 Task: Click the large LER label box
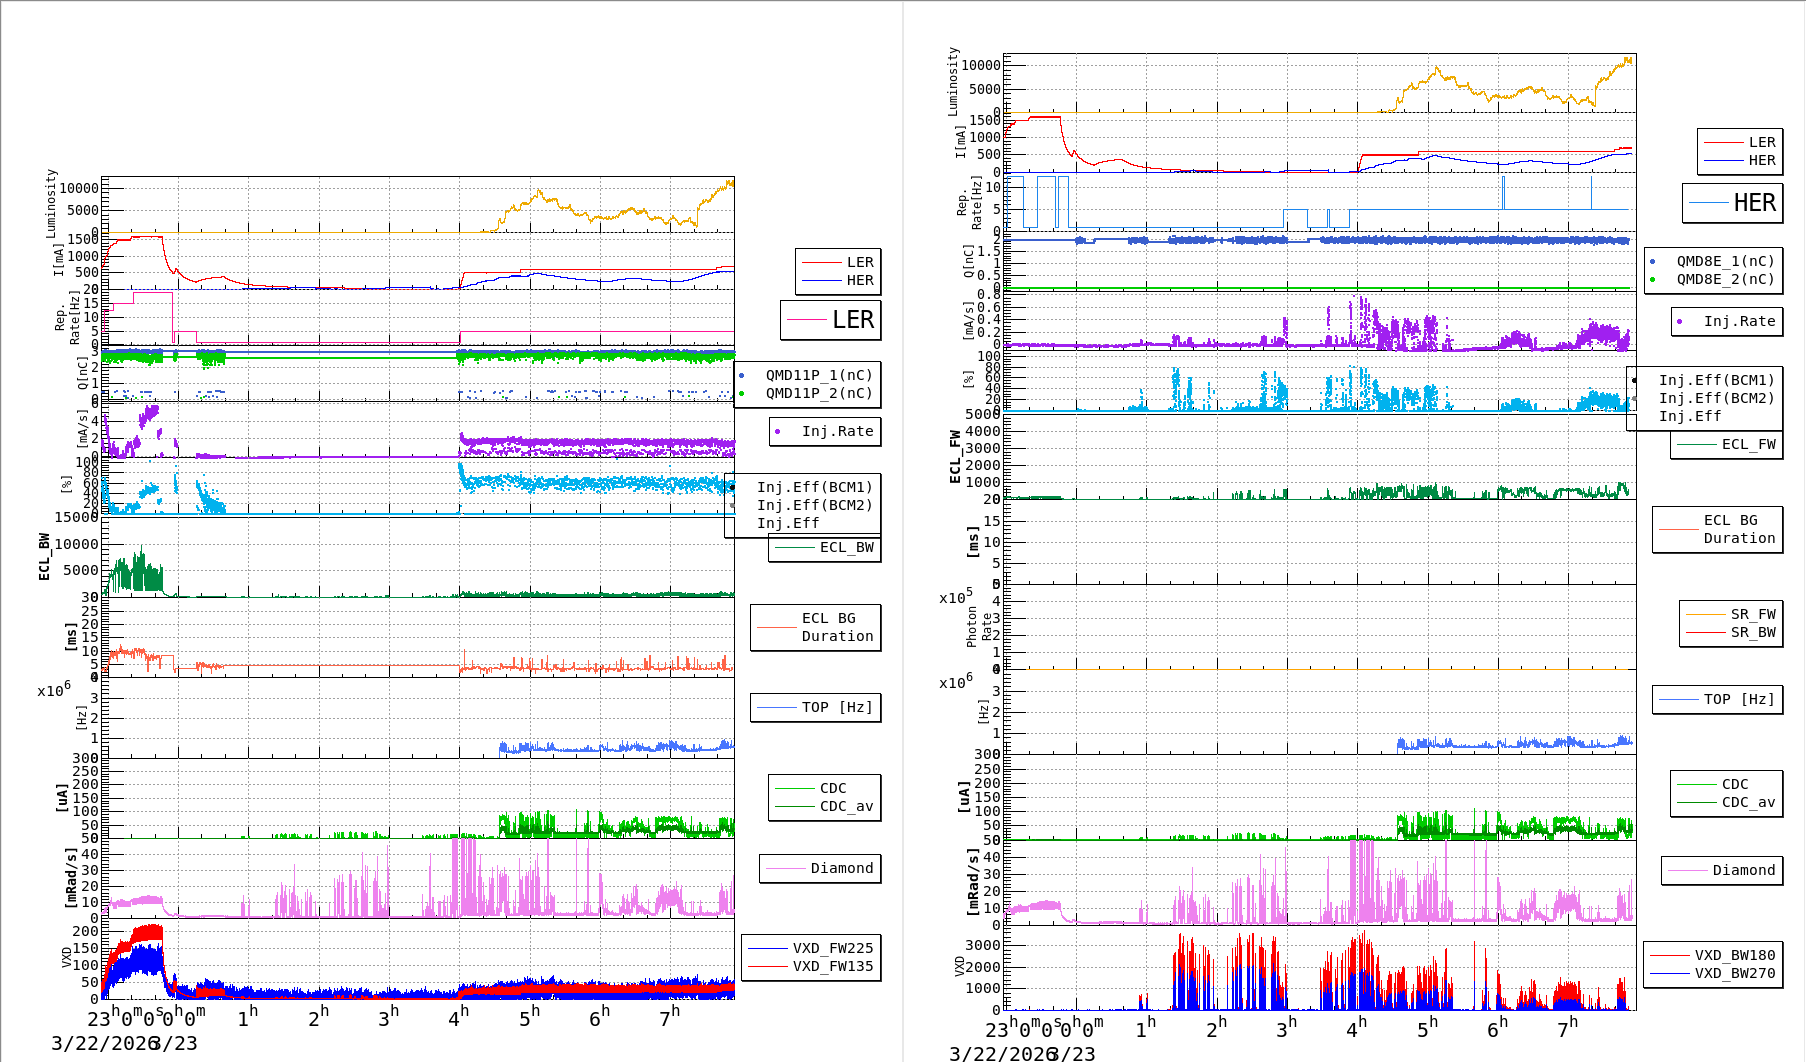[831, 320]
